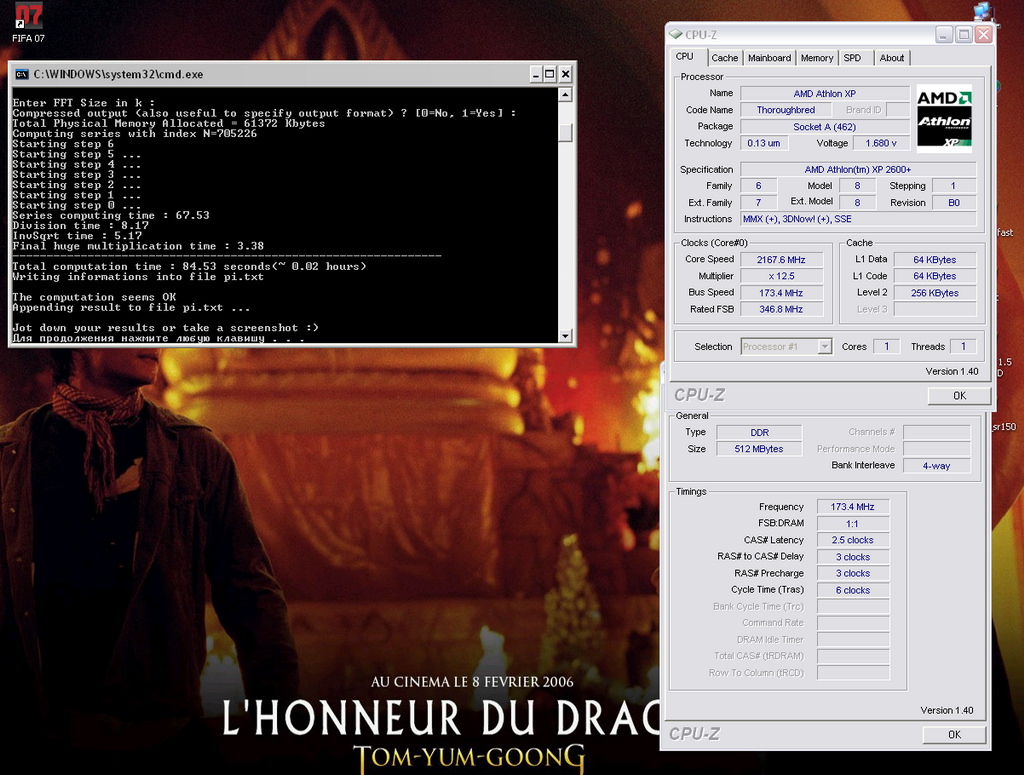Click the Instructions field 'MMX (+), 3DNow! (+), SSE'

pyautogui.click(x=858, y=219)
